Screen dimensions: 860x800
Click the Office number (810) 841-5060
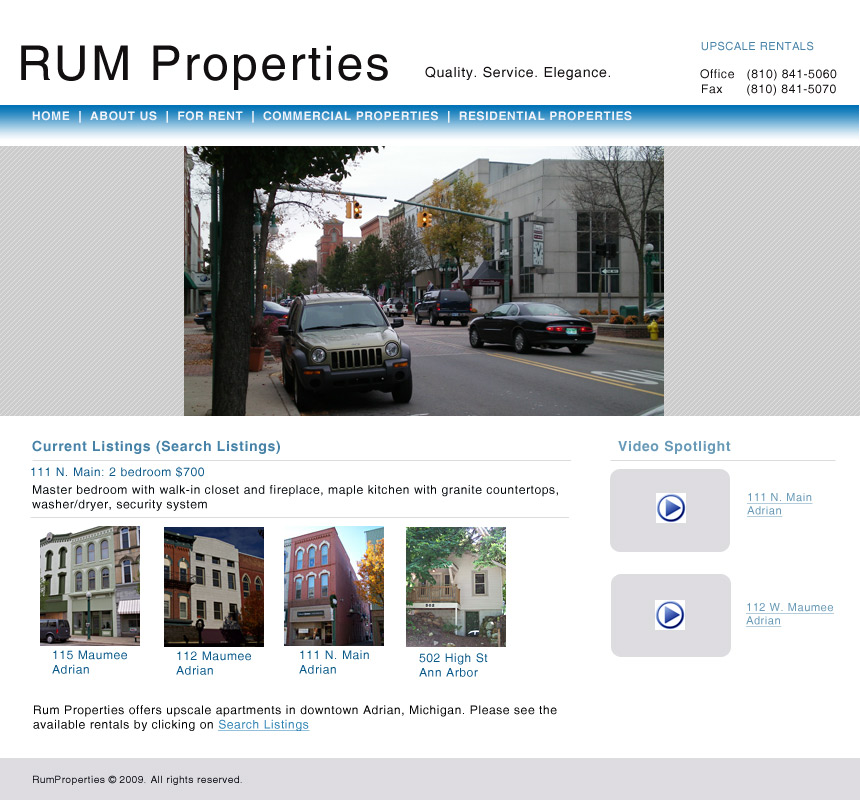click(x=791, y=74)
